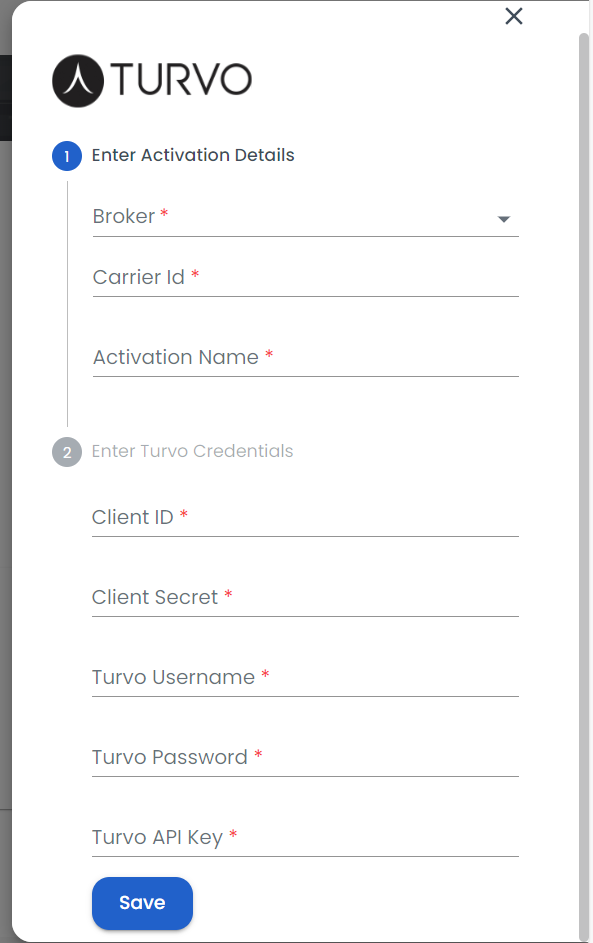Select the blue step 1 circle

67,156
